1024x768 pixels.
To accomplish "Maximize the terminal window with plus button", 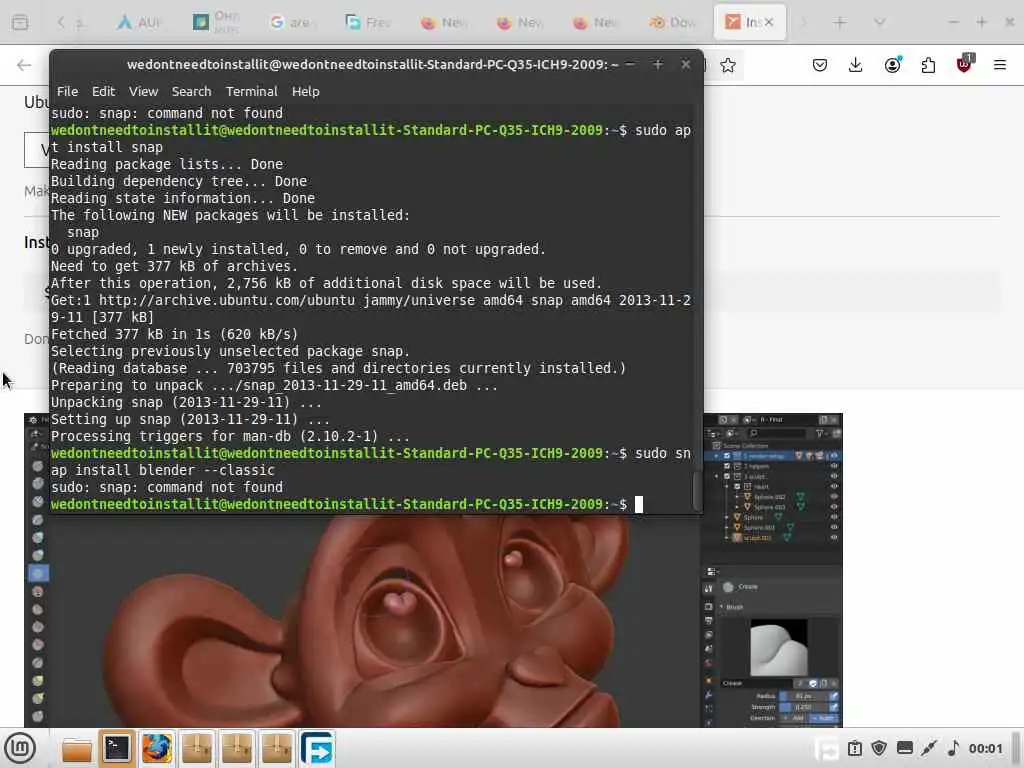I will tap(658, 64).
